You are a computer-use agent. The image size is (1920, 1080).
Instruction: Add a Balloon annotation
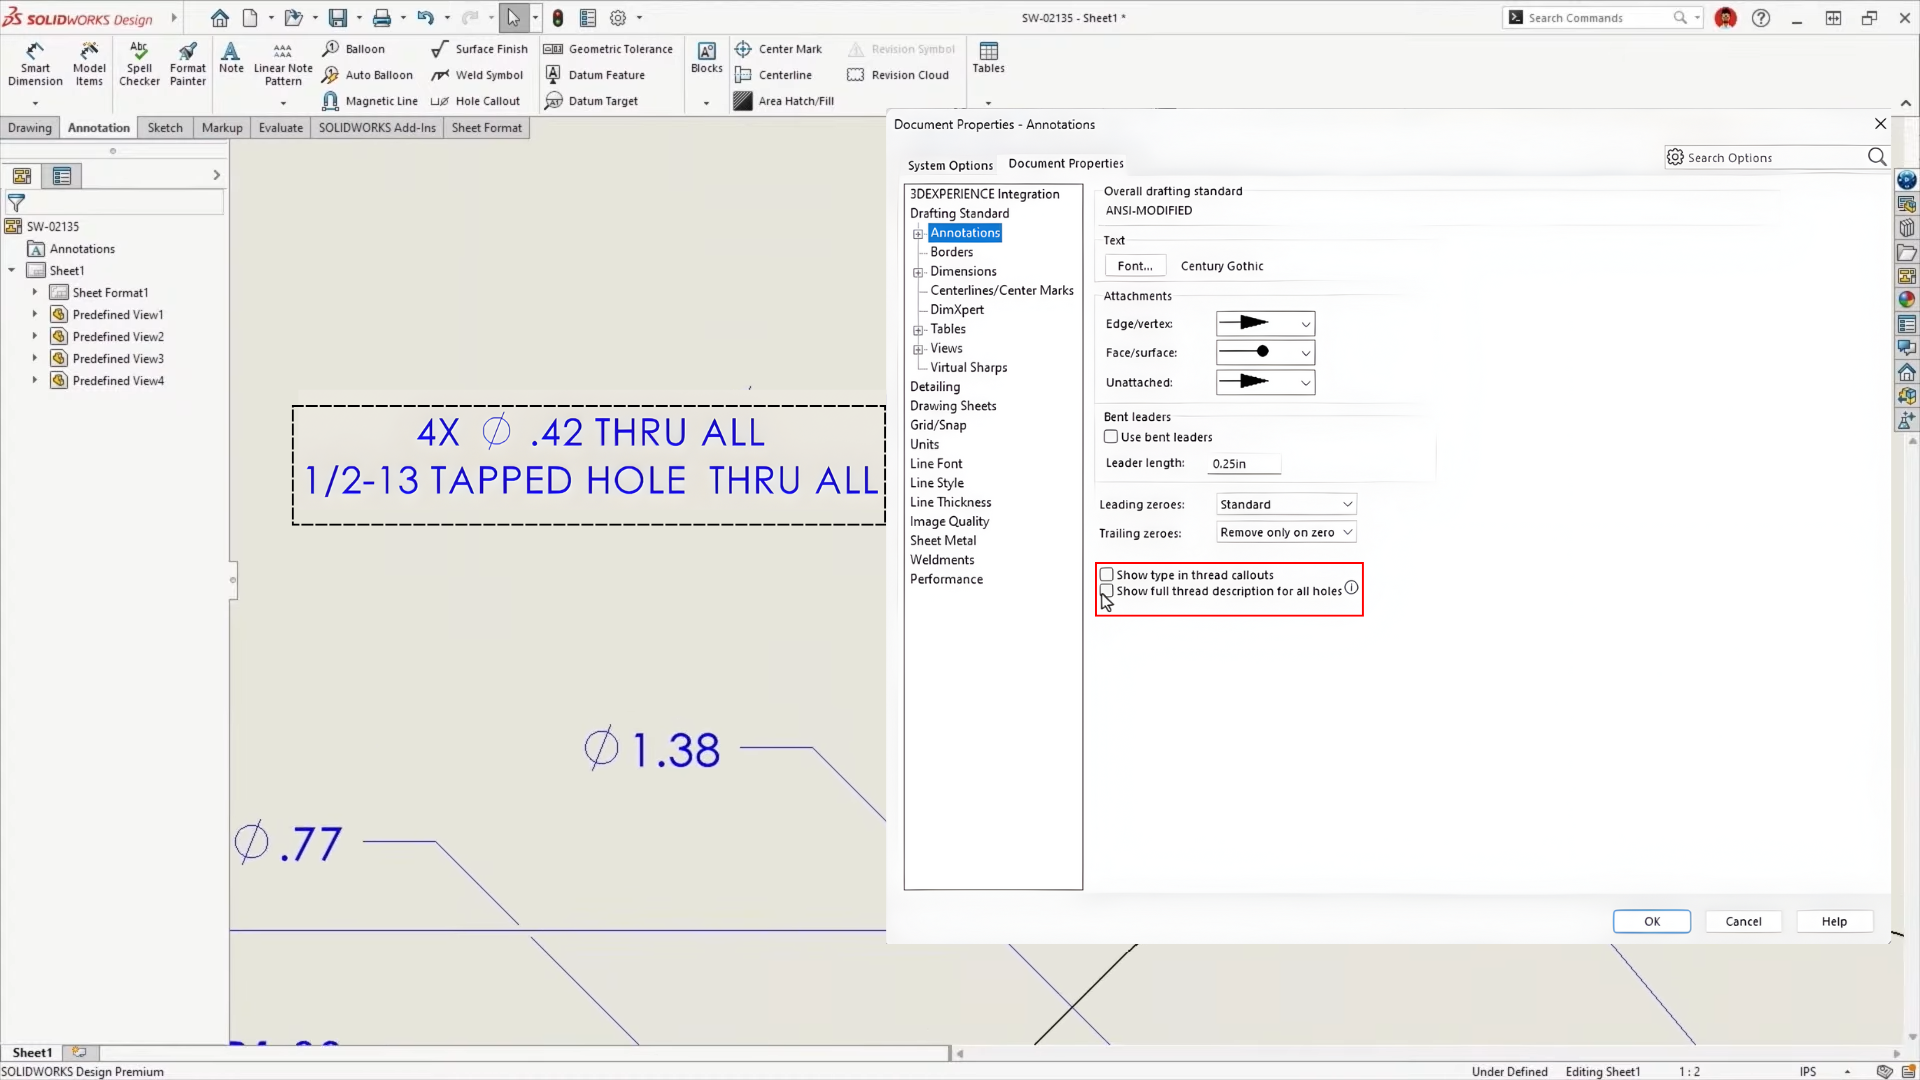coord(354,49)
